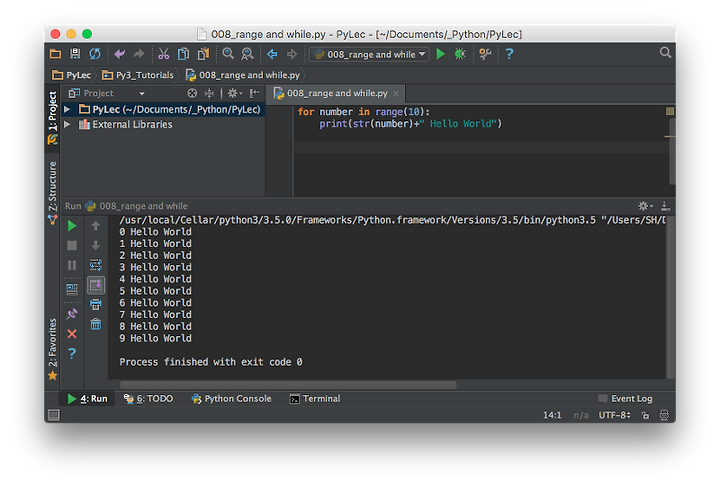Screen dimensions: 720x486
Task: Open the Python Console tab
Action: click(231, 399)
